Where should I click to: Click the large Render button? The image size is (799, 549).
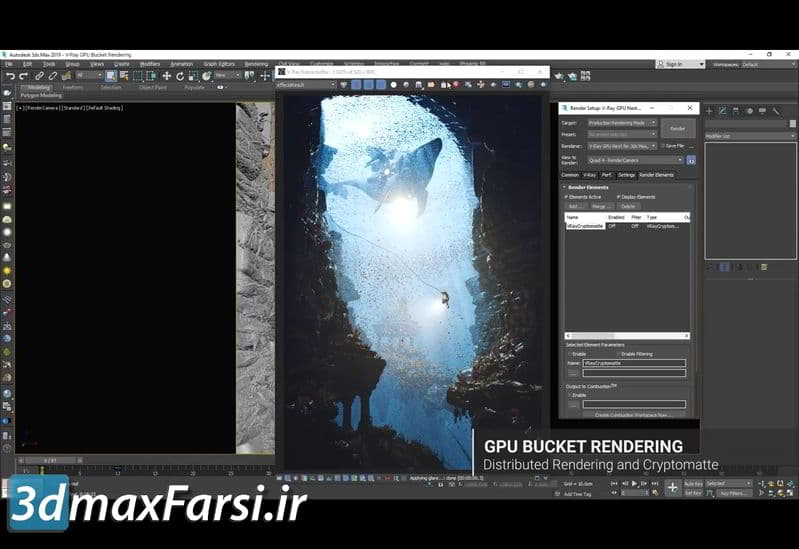[x=677, y=128]
